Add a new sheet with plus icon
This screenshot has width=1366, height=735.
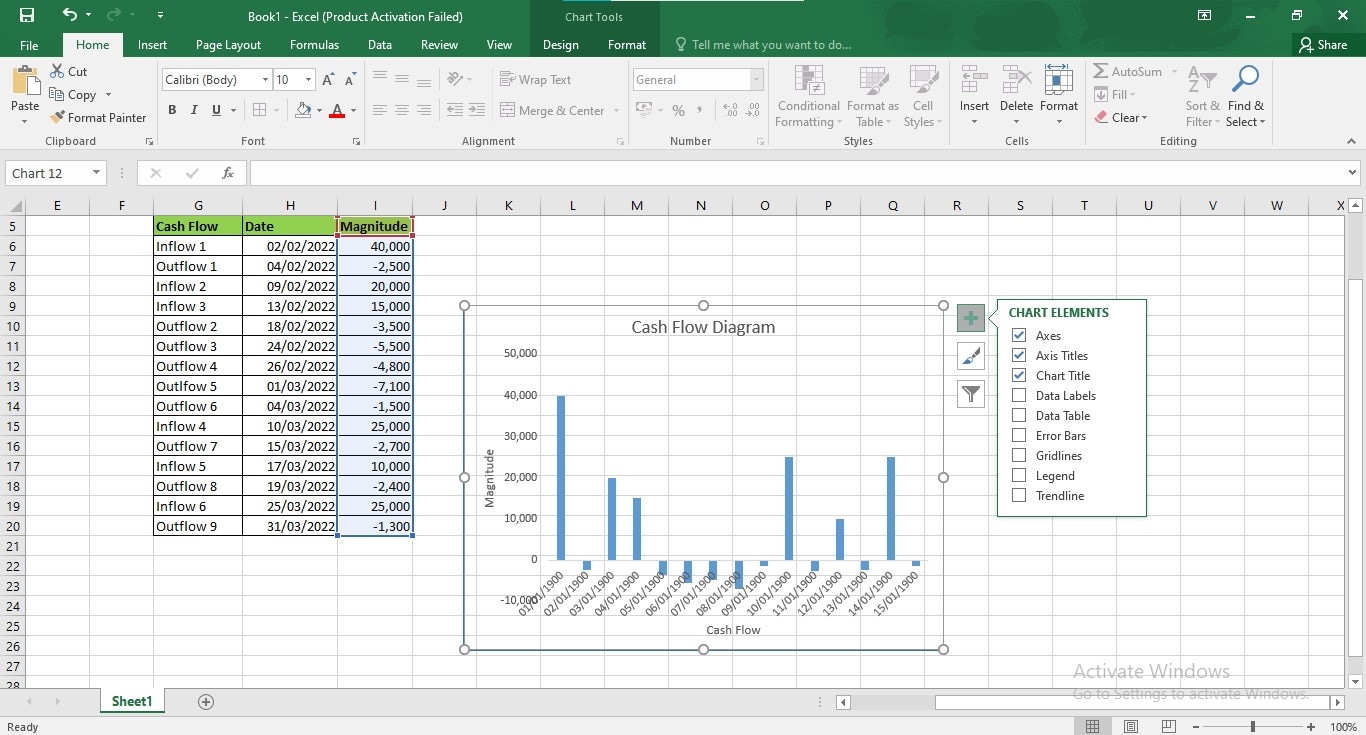(x=206, y=702)
